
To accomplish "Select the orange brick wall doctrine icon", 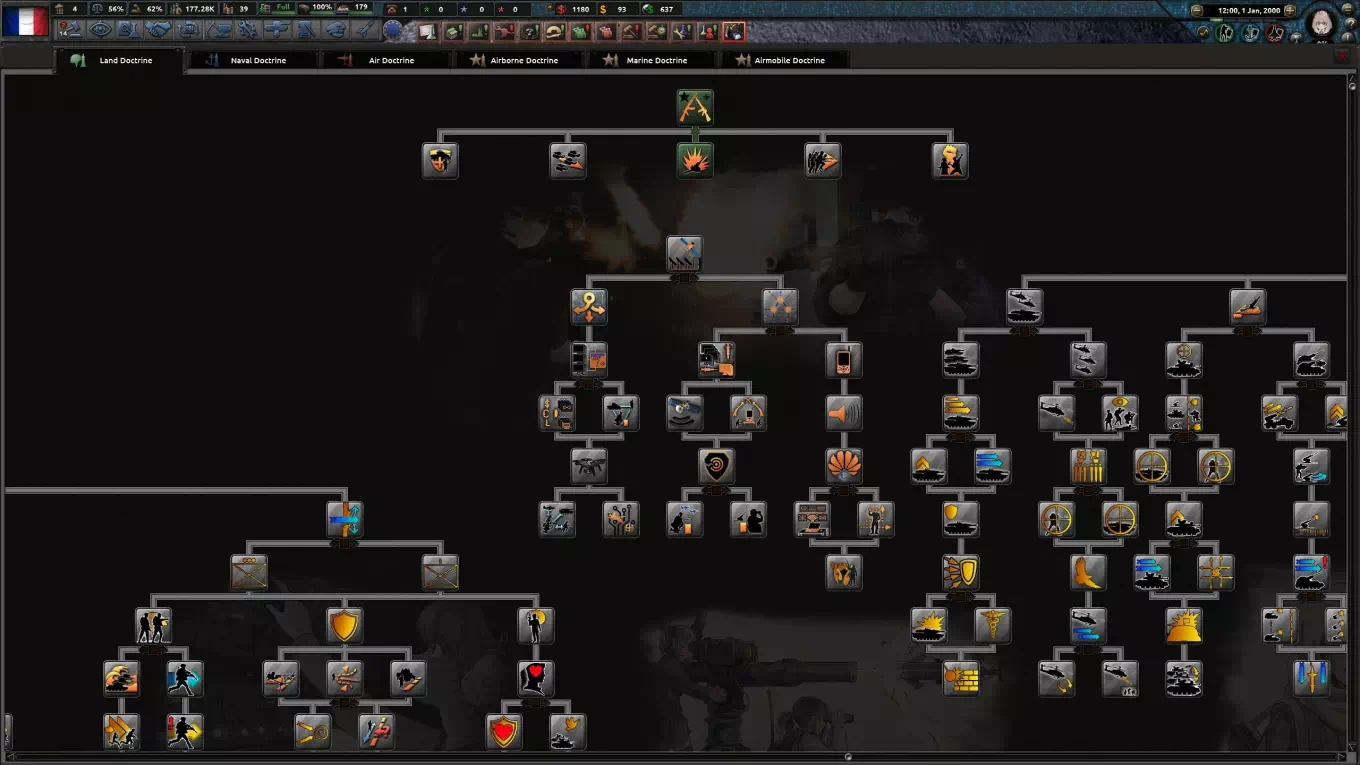I will click(961, 678).
